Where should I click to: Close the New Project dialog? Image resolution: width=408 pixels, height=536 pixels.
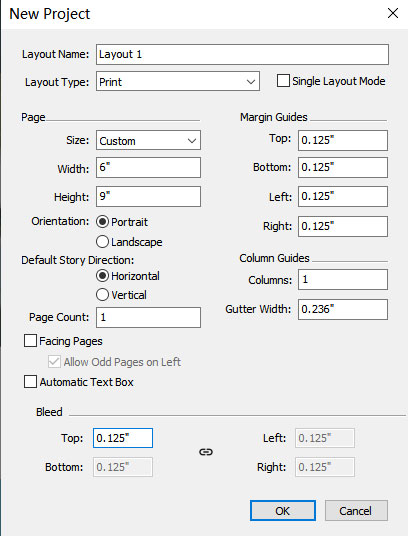pos(393,13)
